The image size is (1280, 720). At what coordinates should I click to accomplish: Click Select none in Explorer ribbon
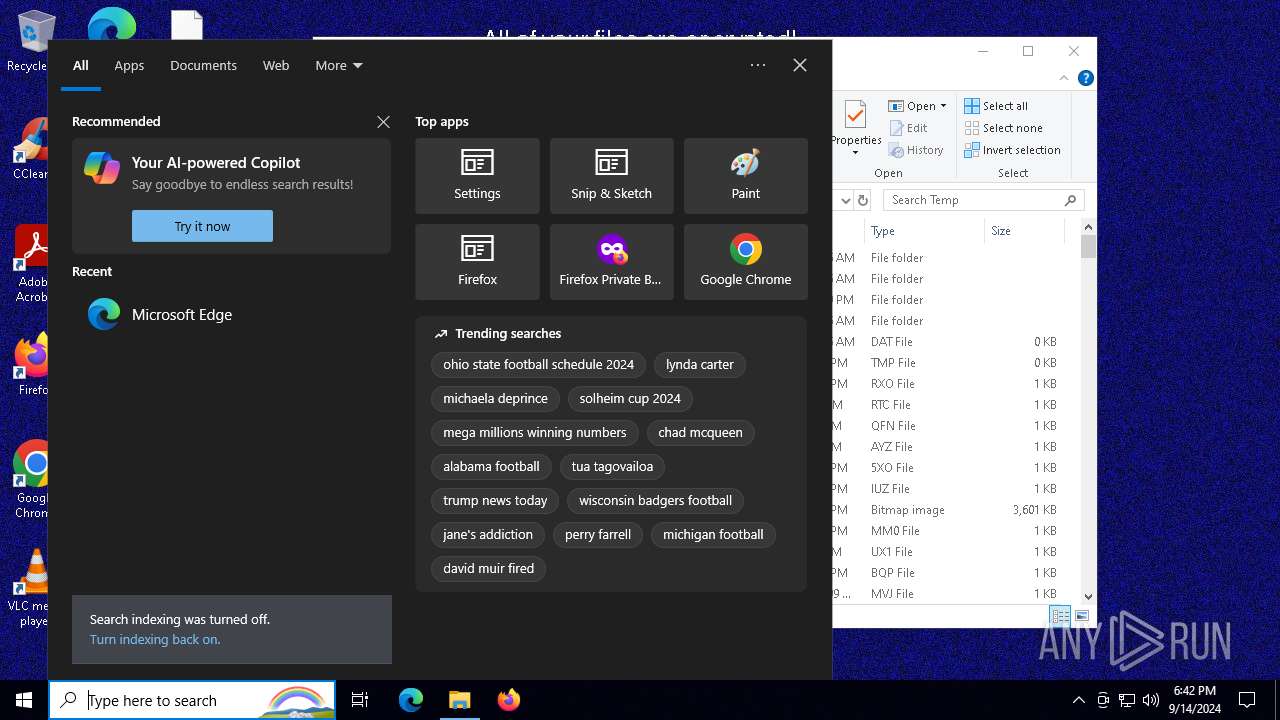[1003, 128]
